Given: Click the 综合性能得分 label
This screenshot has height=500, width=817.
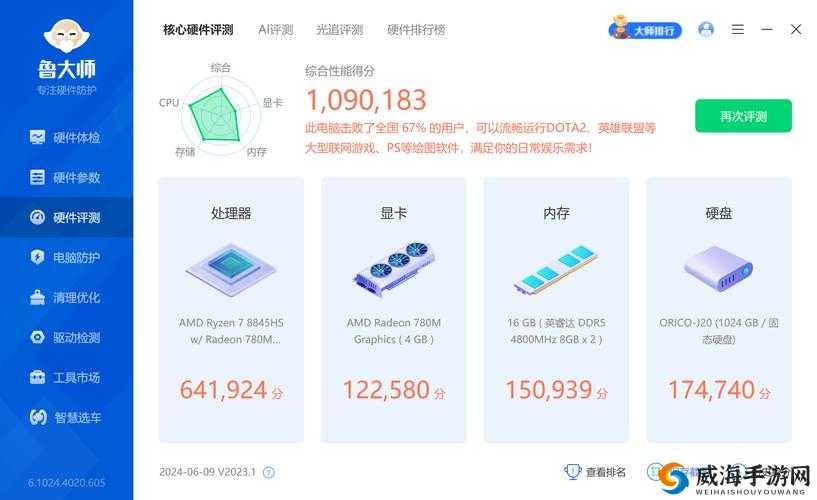Looking at the screenshot, I should (x=340, y=71).
